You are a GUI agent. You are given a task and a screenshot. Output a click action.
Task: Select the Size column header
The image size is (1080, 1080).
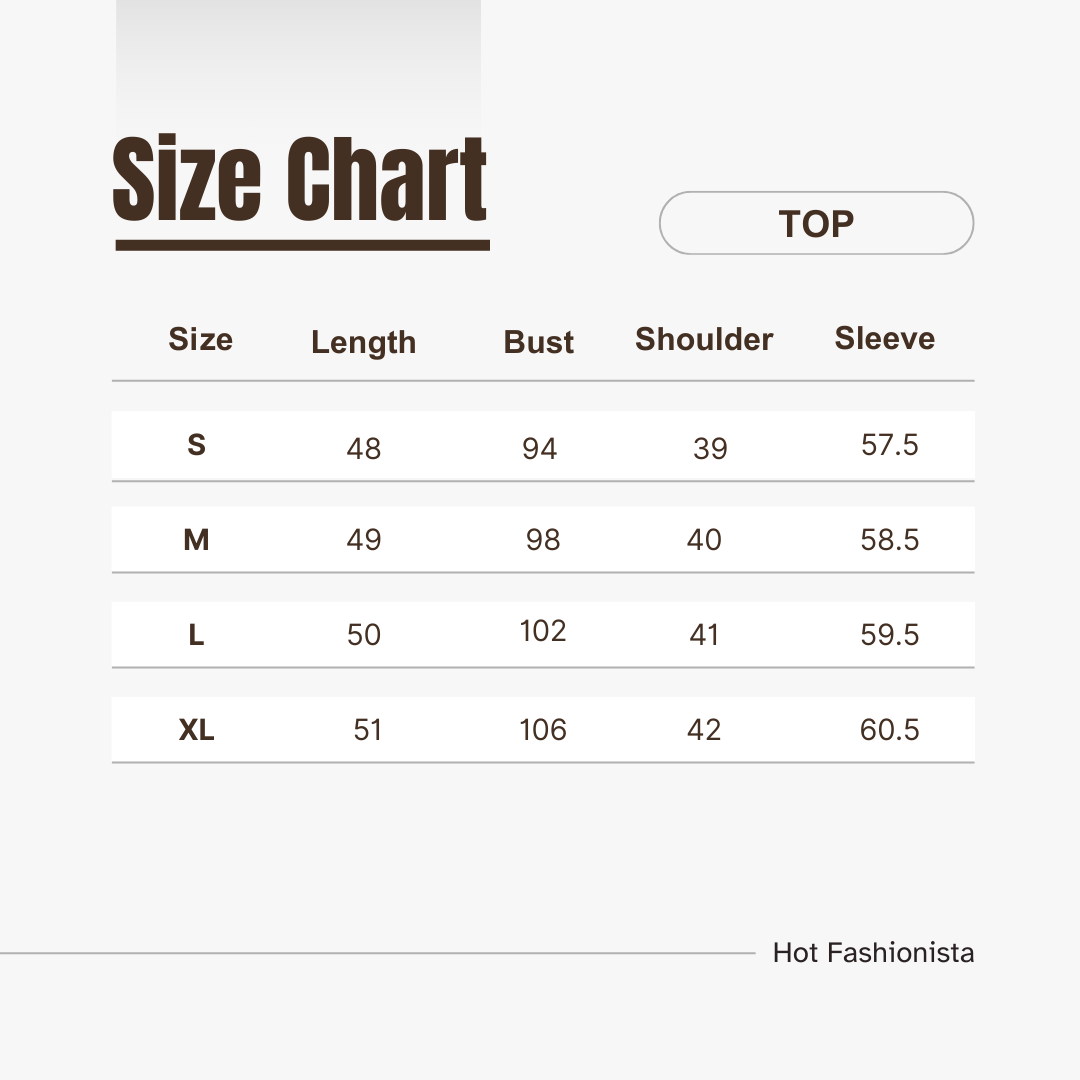200,340
